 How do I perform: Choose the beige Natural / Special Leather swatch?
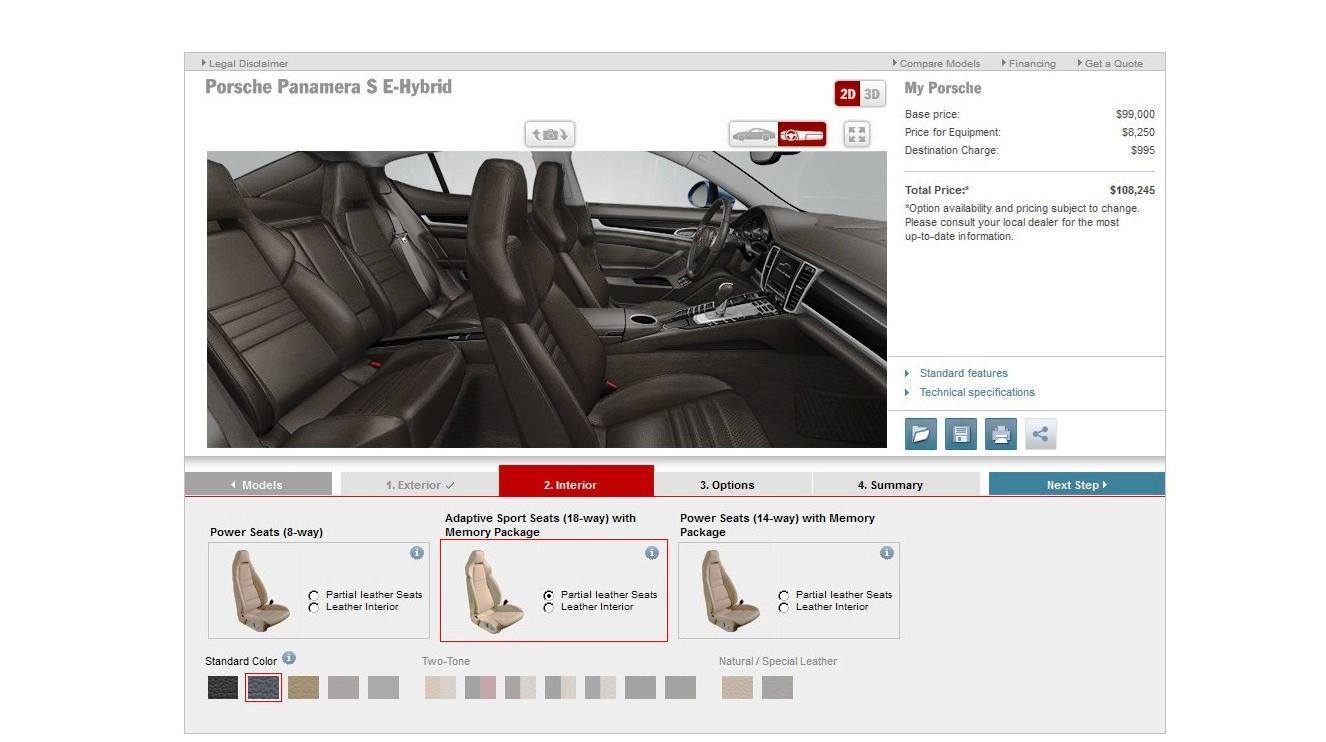pos(737,687)
